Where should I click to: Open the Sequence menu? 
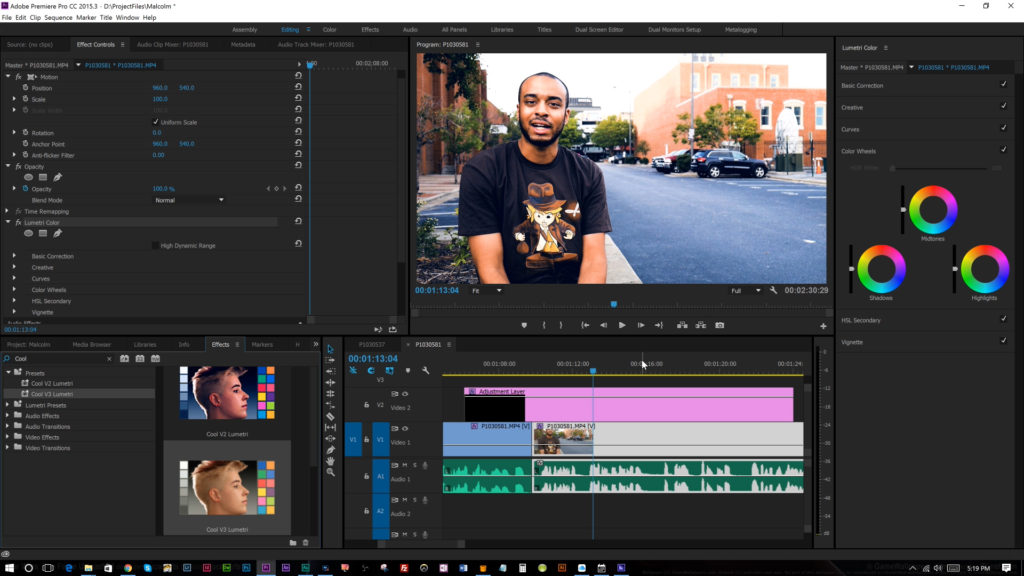tap(58, 18)
